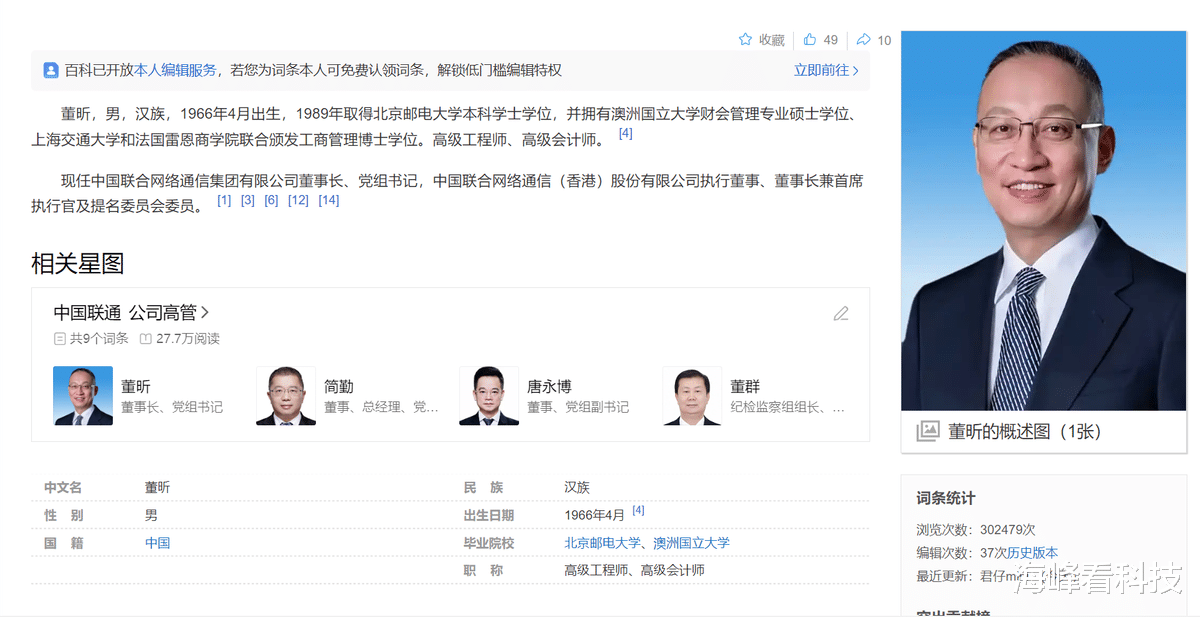1200x617 pixels.
Task: Click 董昕 thumbnail in star map
Action: pyautogui.click(x=83, y=396)
